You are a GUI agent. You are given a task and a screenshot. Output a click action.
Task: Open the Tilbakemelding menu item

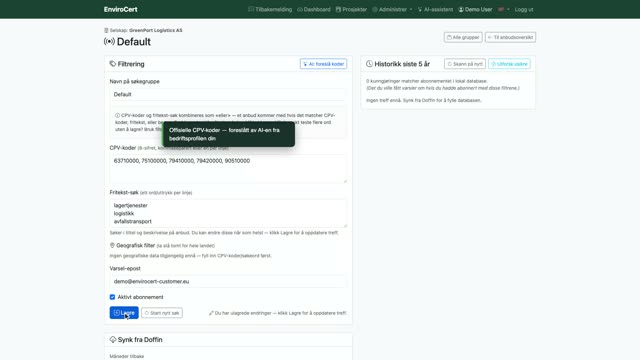pos(270,9)
